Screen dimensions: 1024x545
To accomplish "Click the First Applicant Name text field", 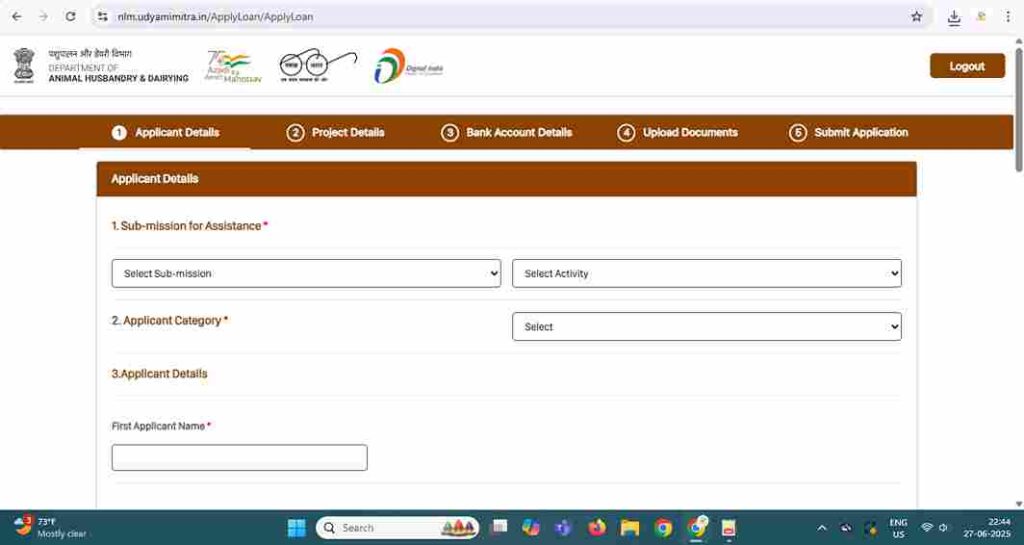I will pos(239,458).
